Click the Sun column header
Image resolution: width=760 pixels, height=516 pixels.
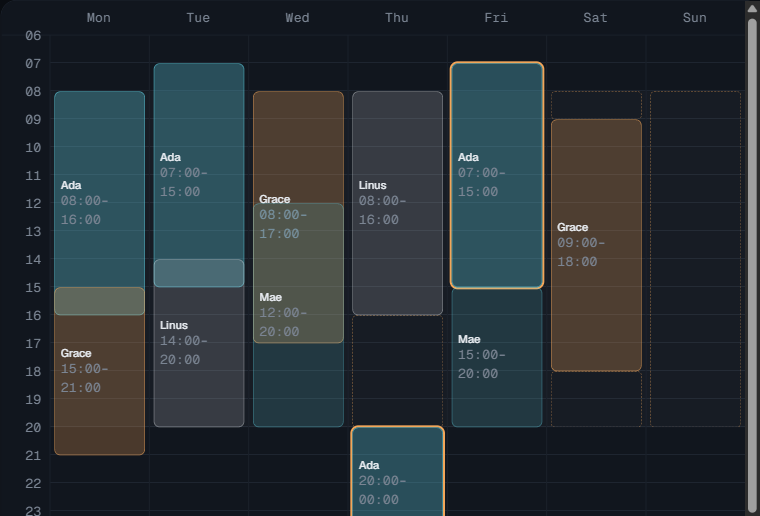[695, 18]
